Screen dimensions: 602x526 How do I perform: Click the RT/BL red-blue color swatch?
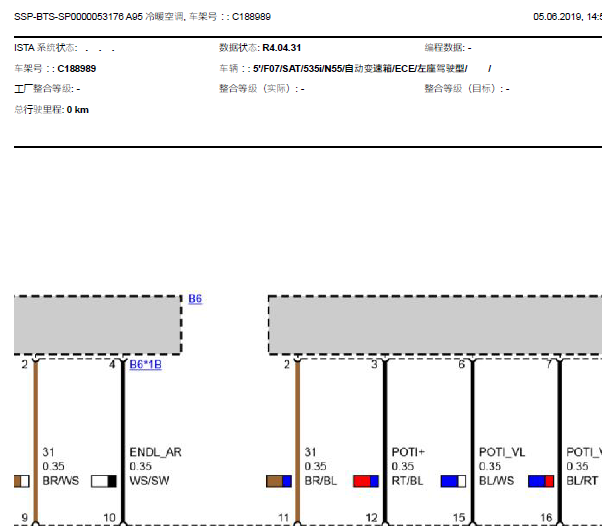tap(366, 481)
